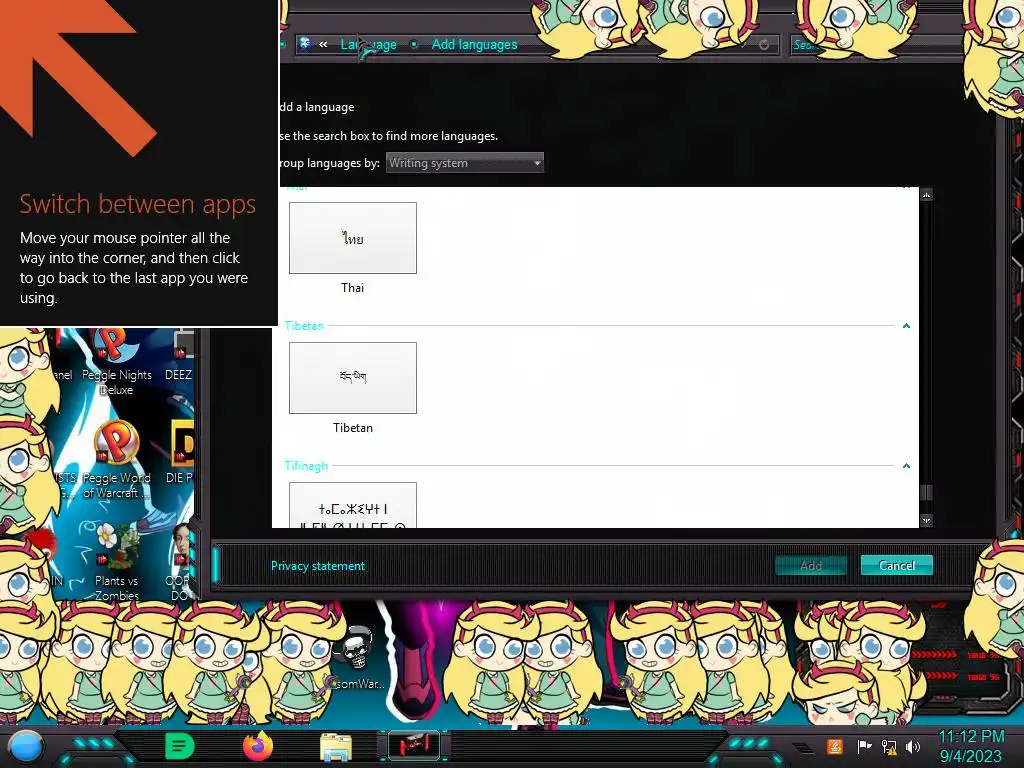Open the DEEZ desktop shortcut
Image resolution: width=1024 pixels, height=768 pixels.
179,356
